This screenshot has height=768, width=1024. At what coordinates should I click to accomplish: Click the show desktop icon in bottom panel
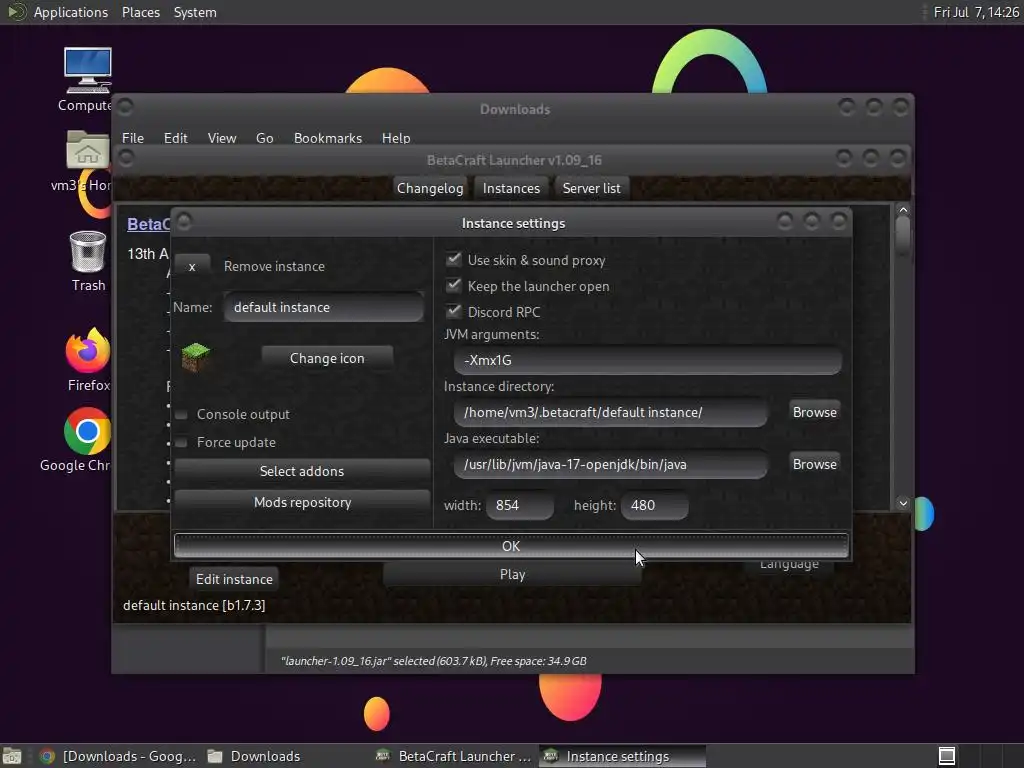12,756
